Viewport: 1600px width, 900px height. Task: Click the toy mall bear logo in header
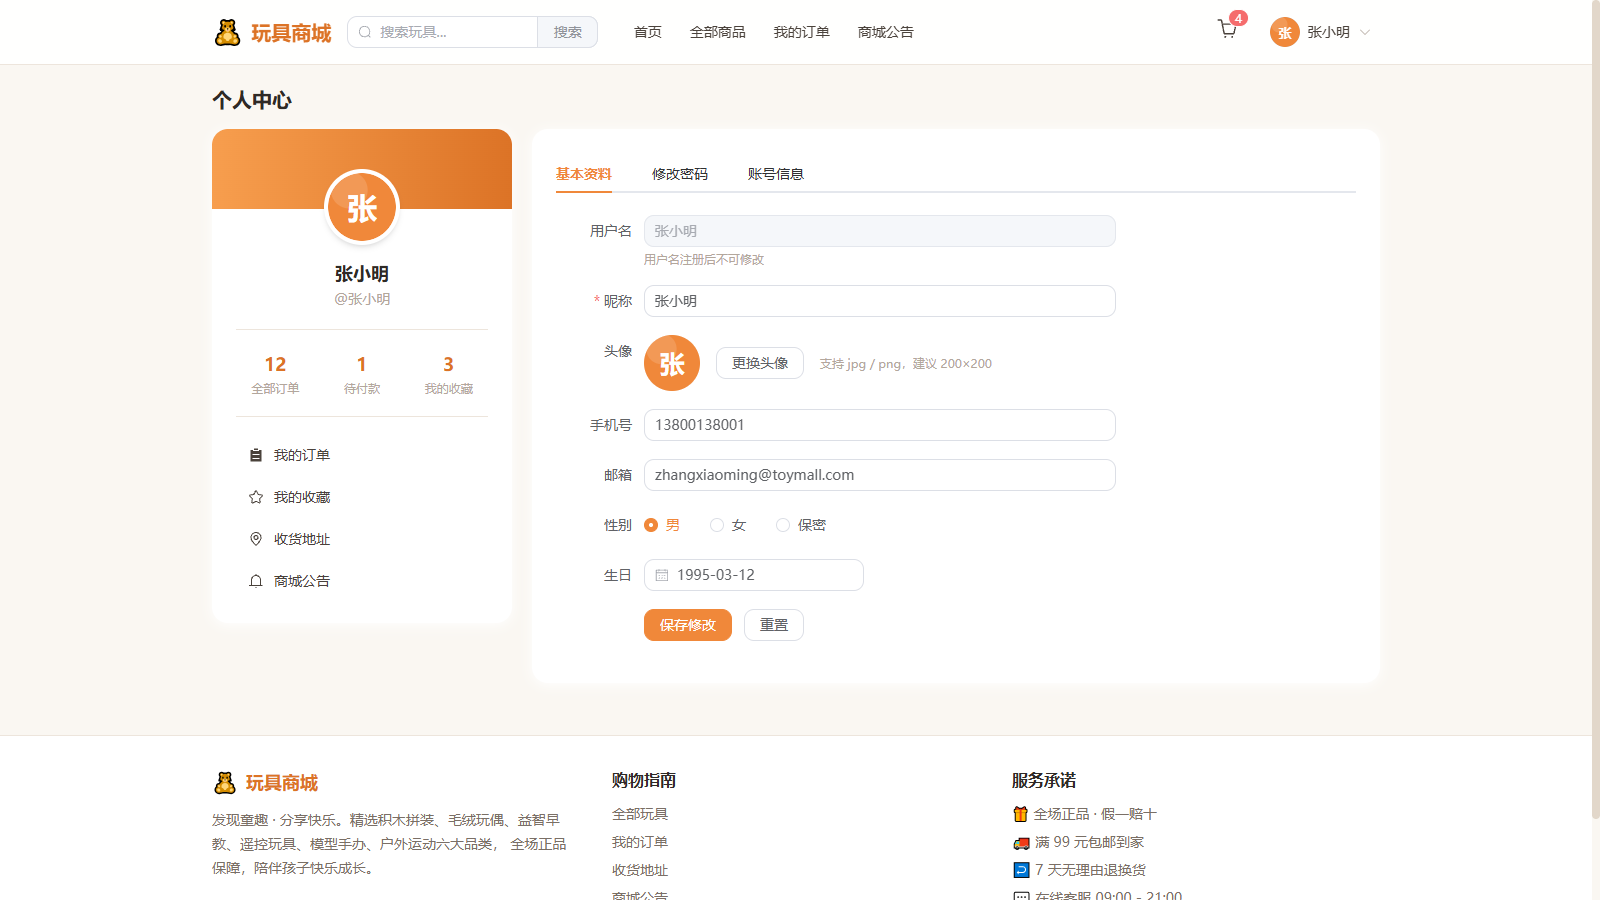(x=228, y=32)
